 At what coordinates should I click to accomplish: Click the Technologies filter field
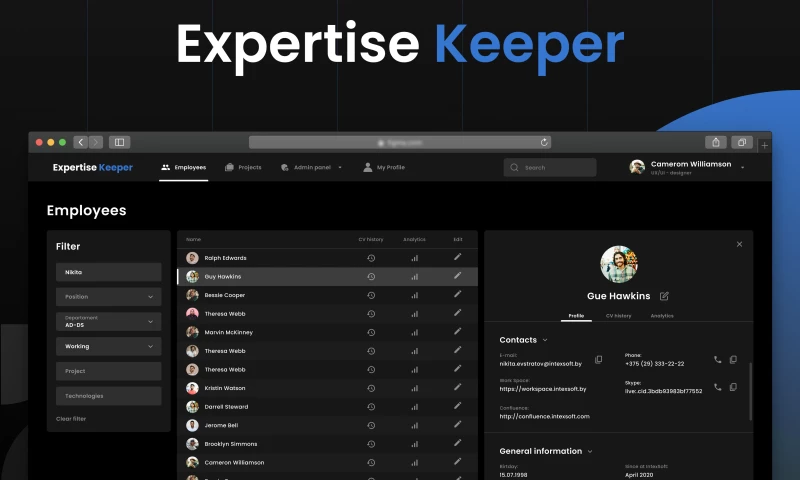109,396
